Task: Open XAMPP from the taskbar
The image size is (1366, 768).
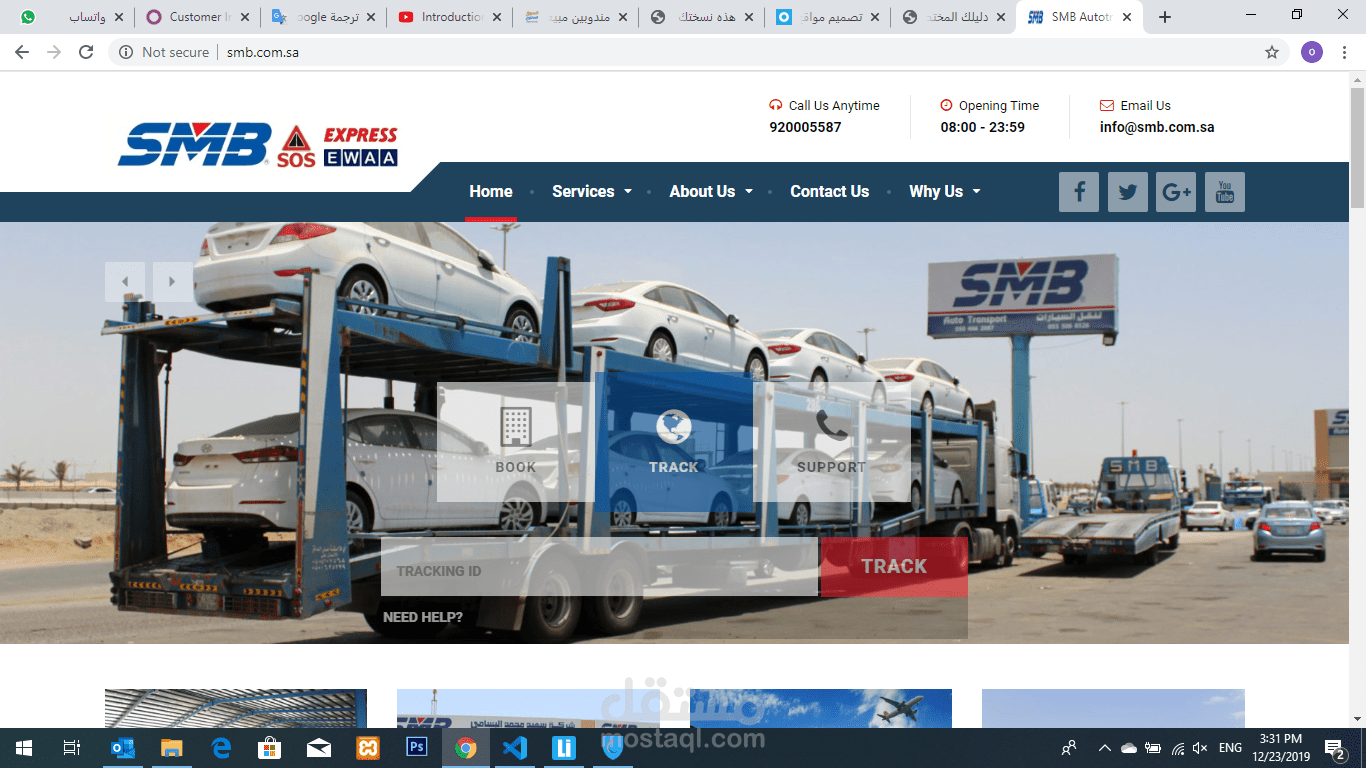Action: (368, 748)
